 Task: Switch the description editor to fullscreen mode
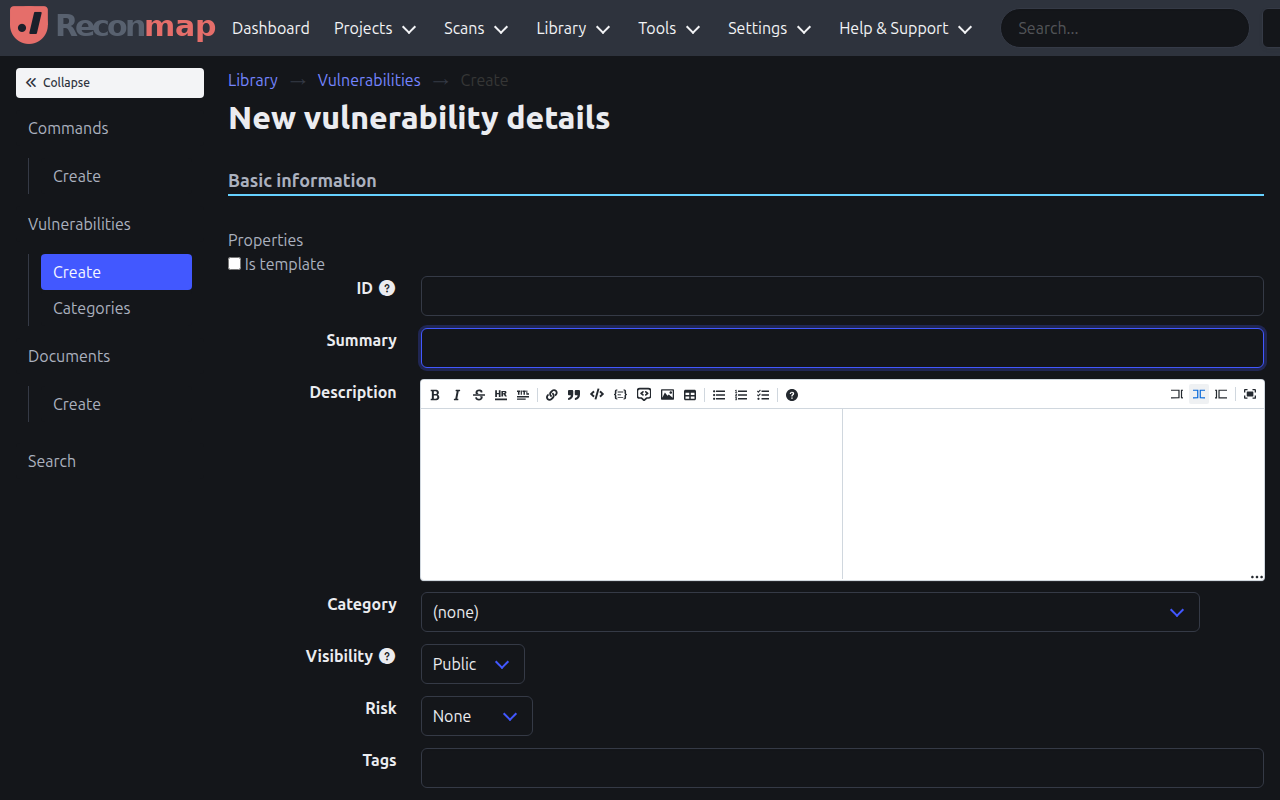(1250, 394)
